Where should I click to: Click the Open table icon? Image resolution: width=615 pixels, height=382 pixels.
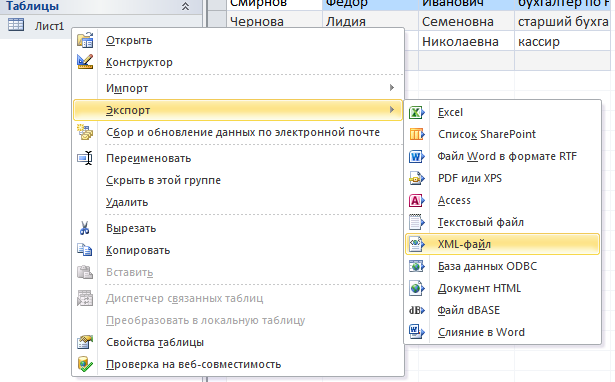point(85,40)
